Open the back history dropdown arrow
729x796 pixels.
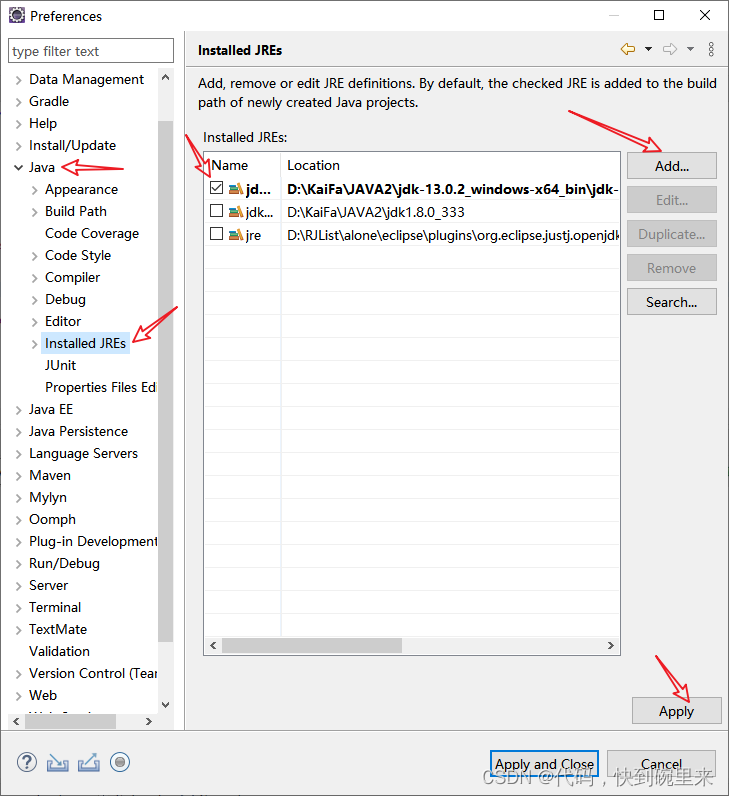[x=648, y=49]
